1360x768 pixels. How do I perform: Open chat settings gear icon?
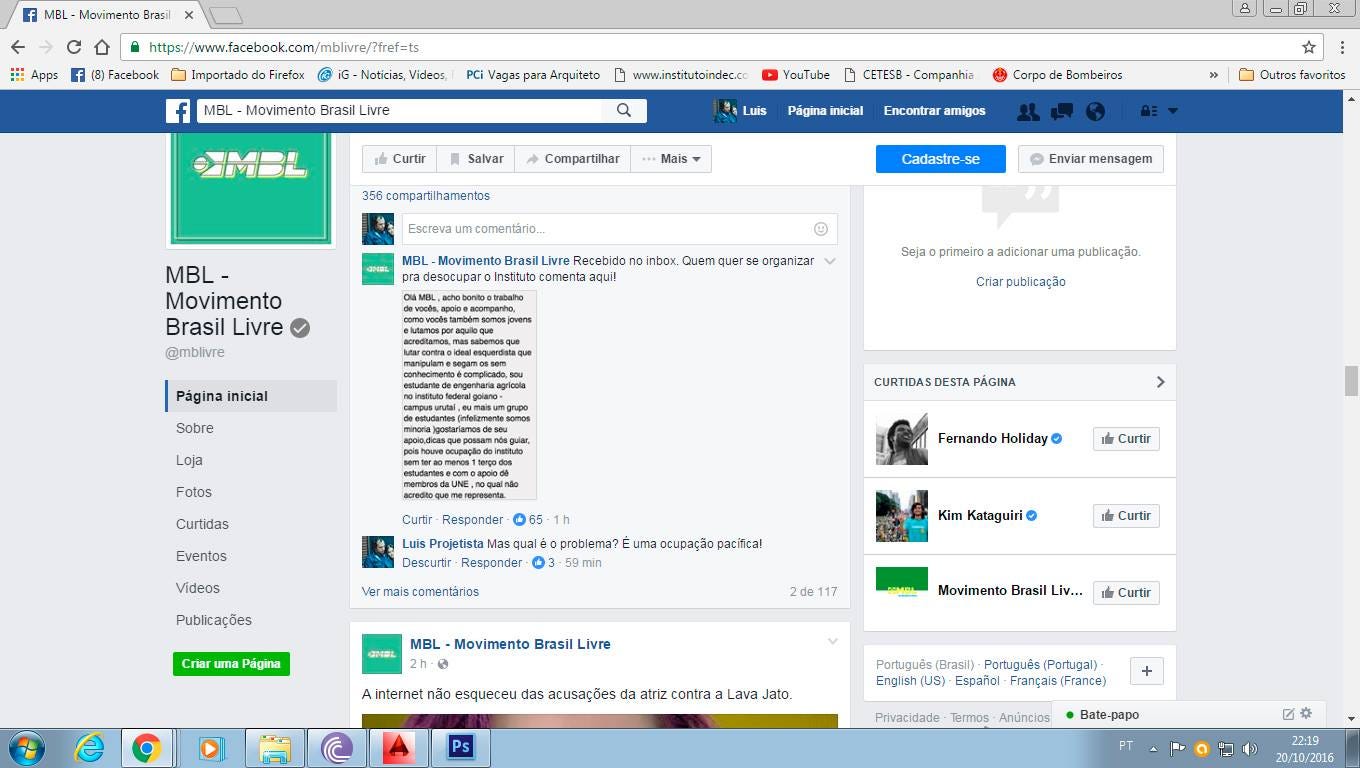click(x=1306, y=714)
